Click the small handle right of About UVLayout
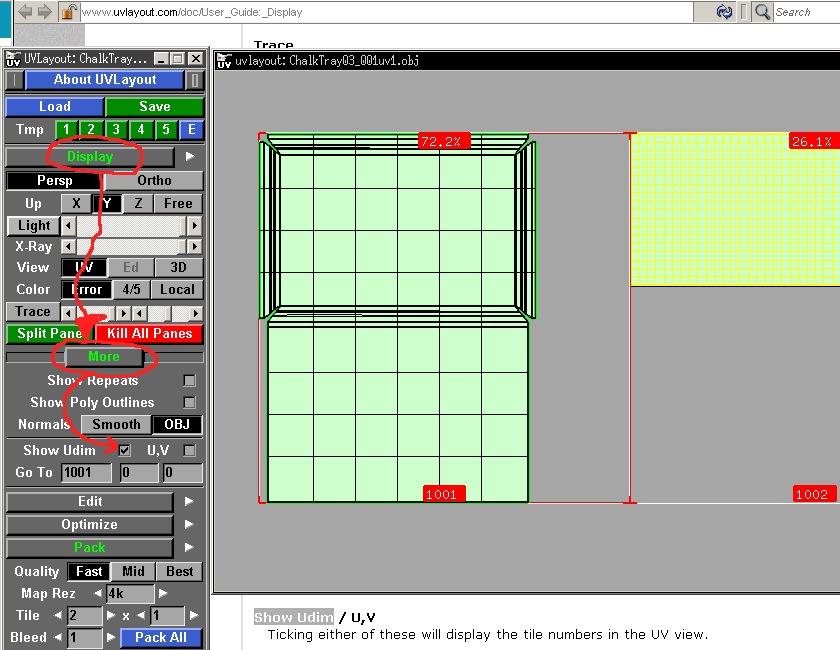The height and width of the screenshot is (650, 840). (194, 80)
